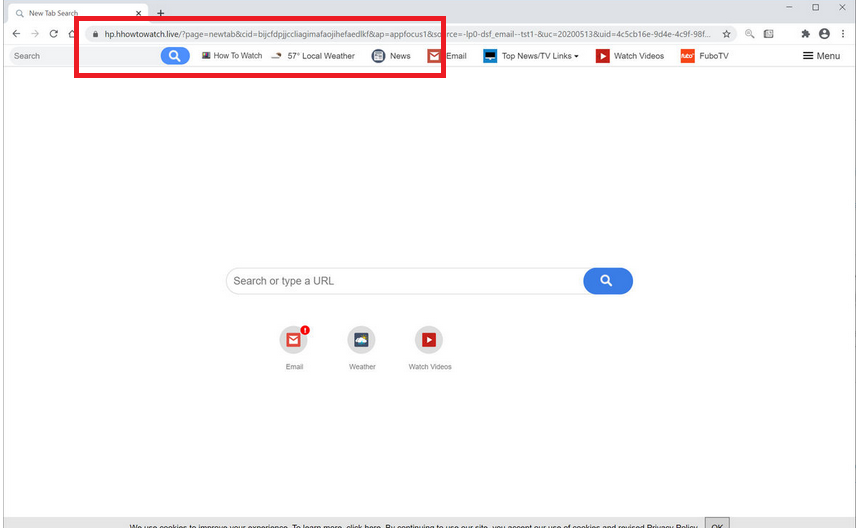
Task: Open the Weather shortcut icon
Action: [361, 341]
